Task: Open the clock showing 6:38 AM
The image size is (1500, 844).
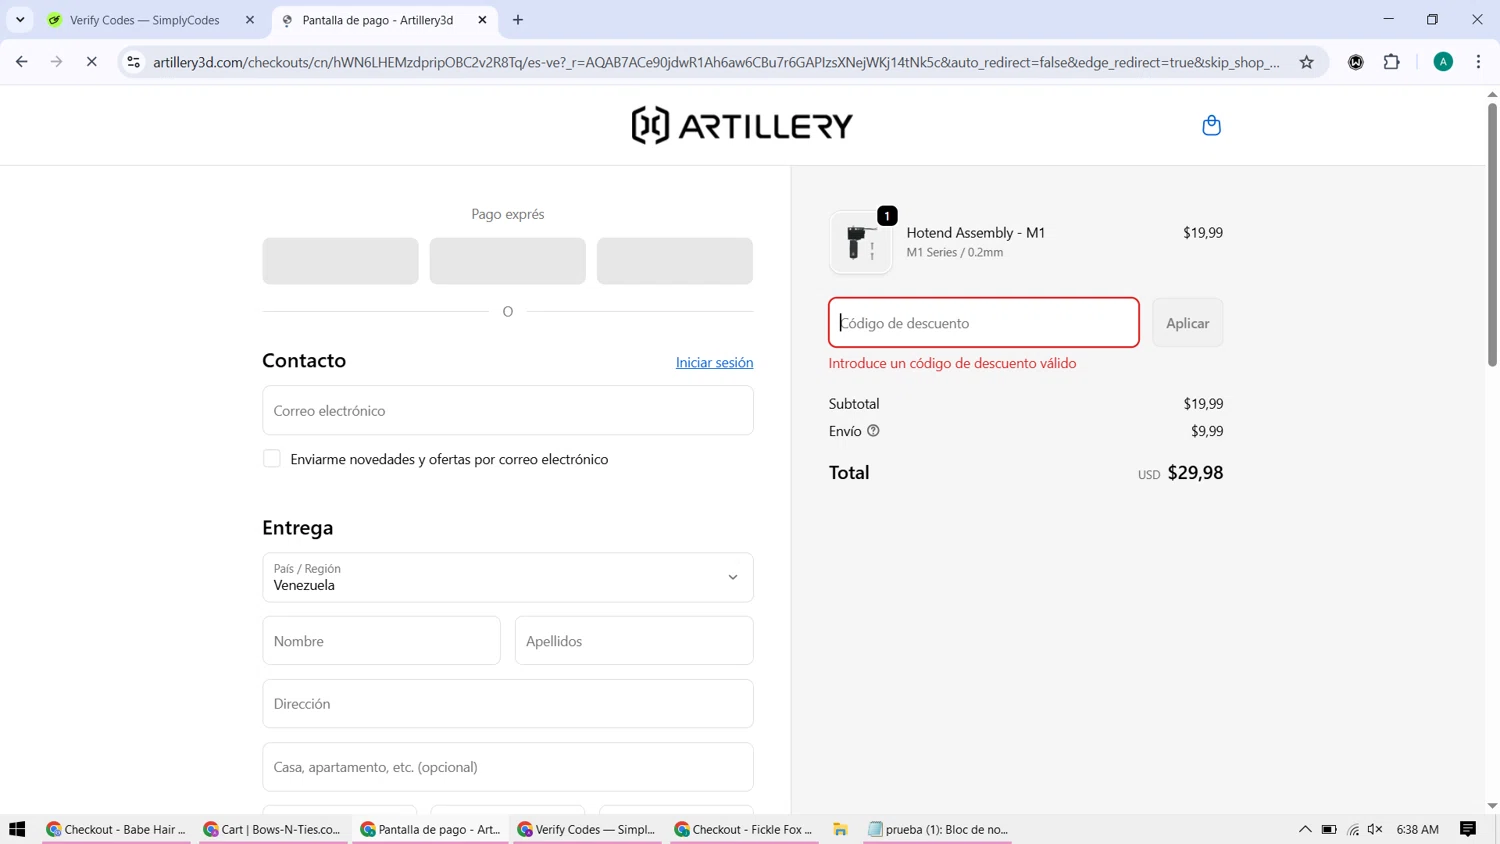Action: (x=1417, y=829)
